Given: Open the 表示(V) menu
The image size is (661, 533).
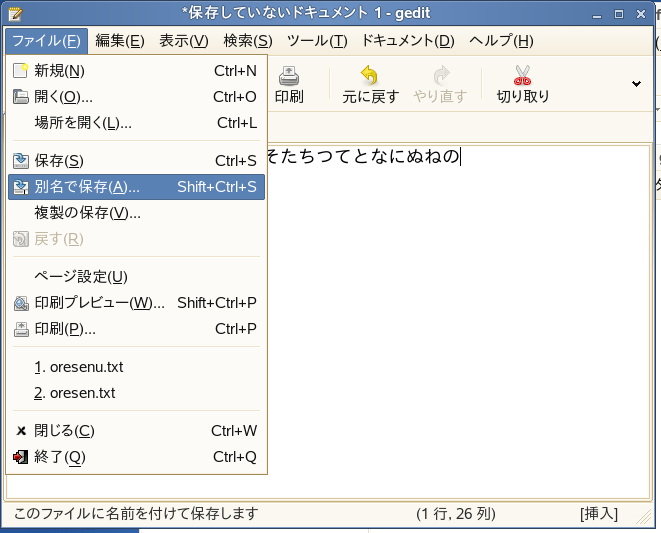Looking at the screenshot, I should pyautogui.click(x=184, y=41).
